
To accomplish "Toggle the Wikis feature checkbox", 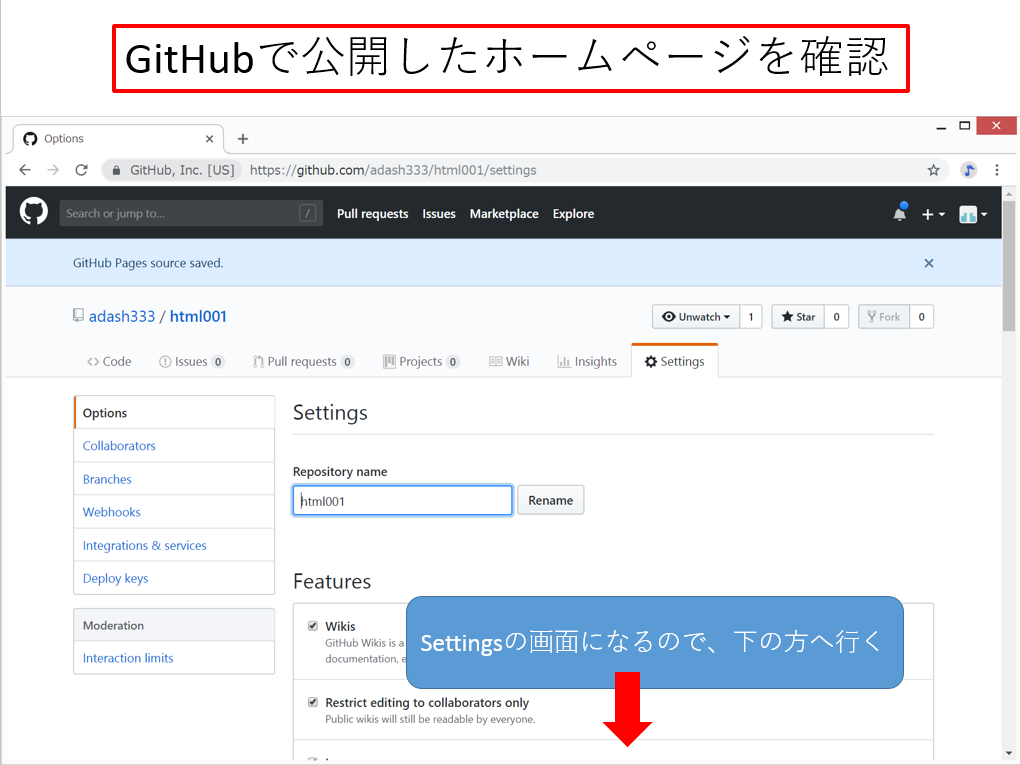I will (313, 626).
